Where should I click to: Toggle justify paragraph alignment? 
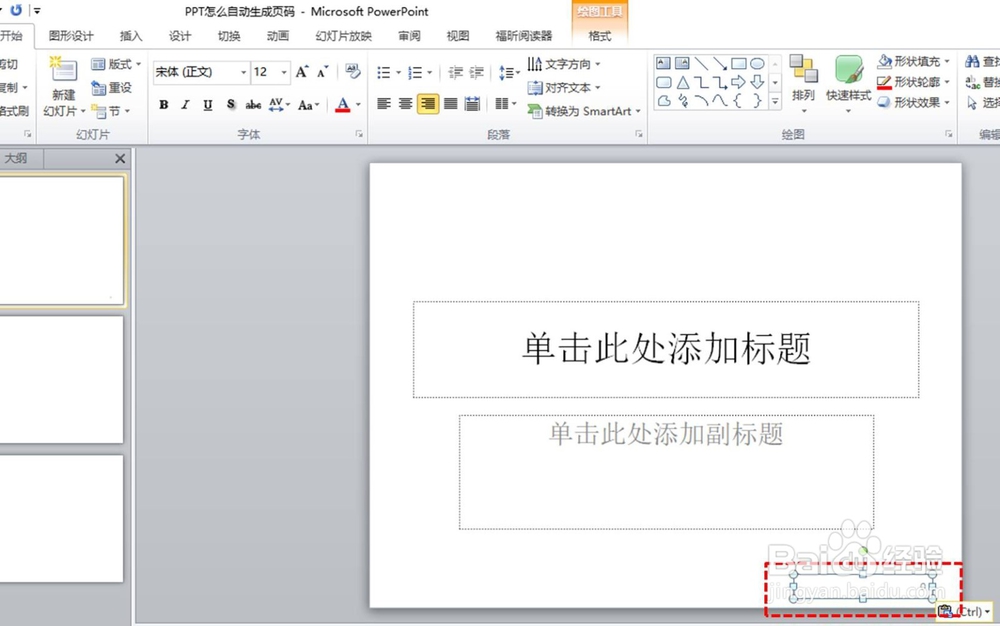point(450,104)
